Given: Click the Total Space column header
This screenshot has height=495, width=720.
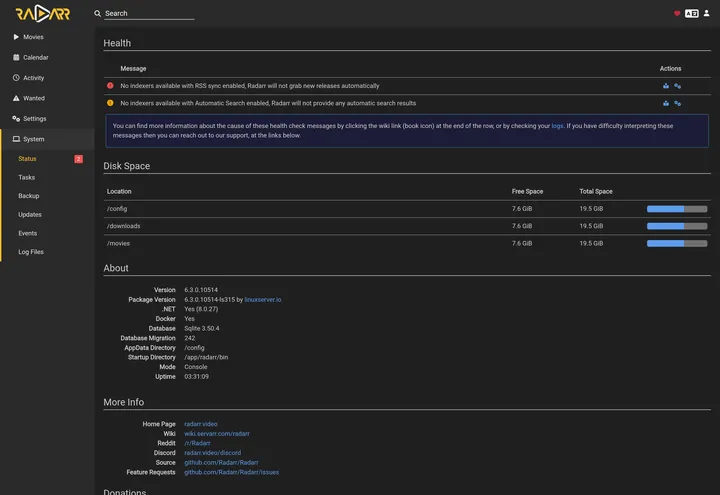Looking at the screenshot, I should click(596, 191).
